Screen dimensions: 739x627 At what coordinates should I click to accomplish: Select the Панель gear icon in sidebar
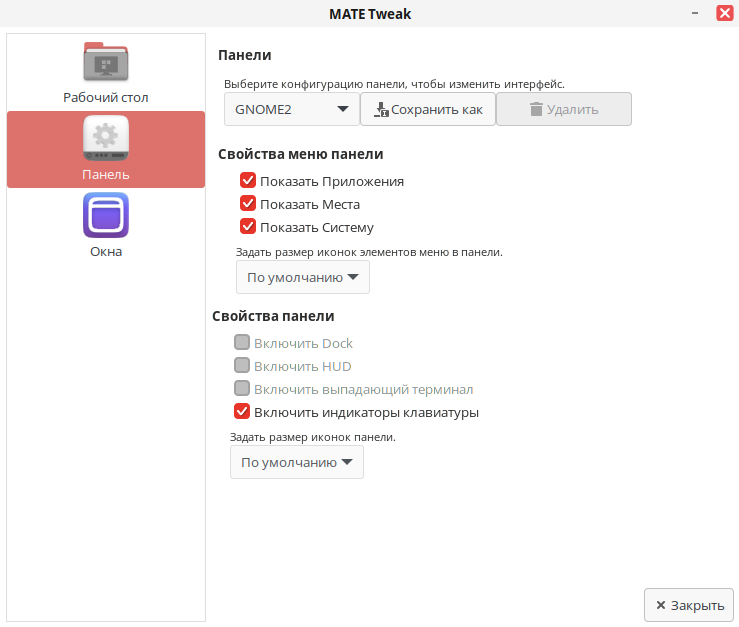pos(106,139)
